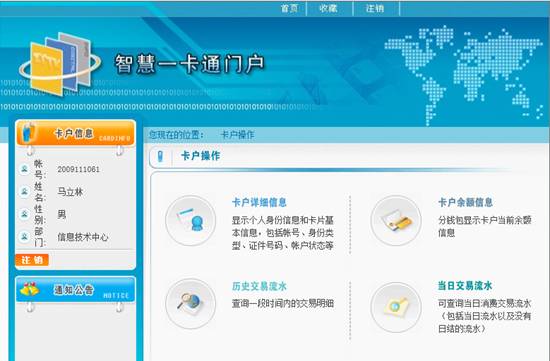Open the 卡户详细信息 link
Viewport: 550px width, 361px height.
click(x=259, y=202)
